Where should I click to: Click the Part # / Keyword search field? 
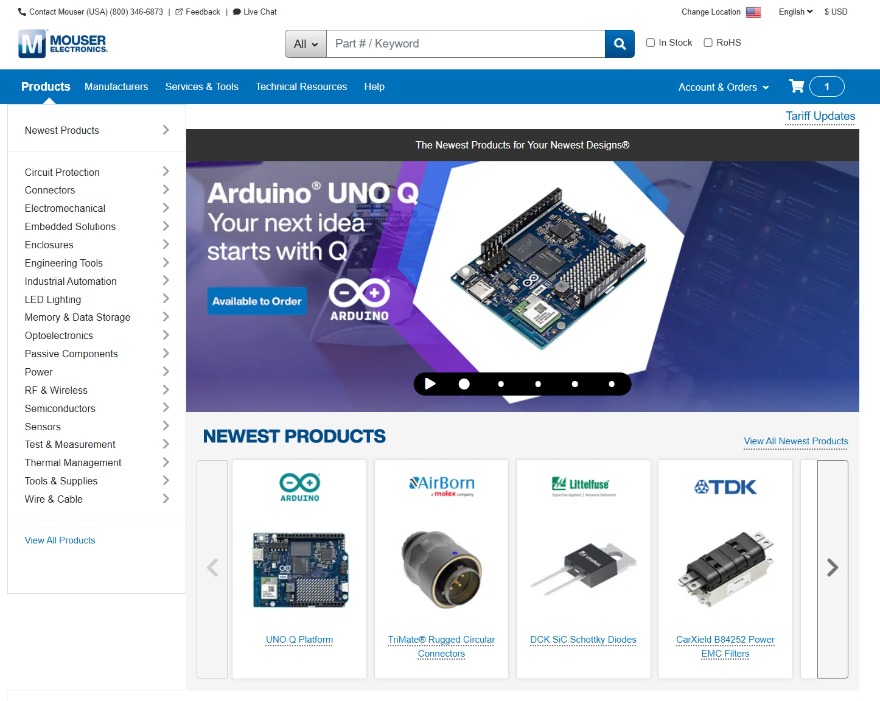point(465,44)
